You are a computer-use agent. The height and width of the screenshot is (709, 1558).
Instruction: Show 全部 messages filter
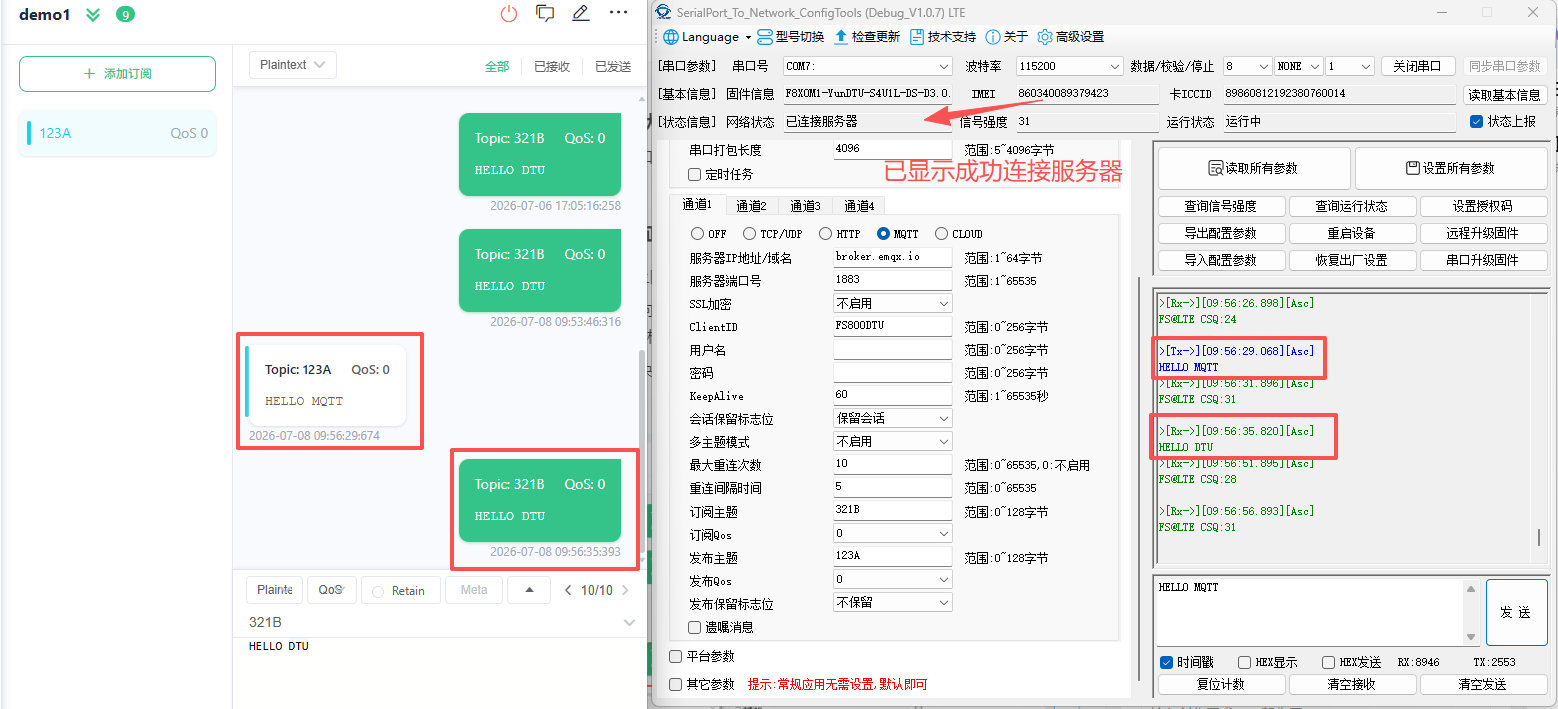coord(497,67)
